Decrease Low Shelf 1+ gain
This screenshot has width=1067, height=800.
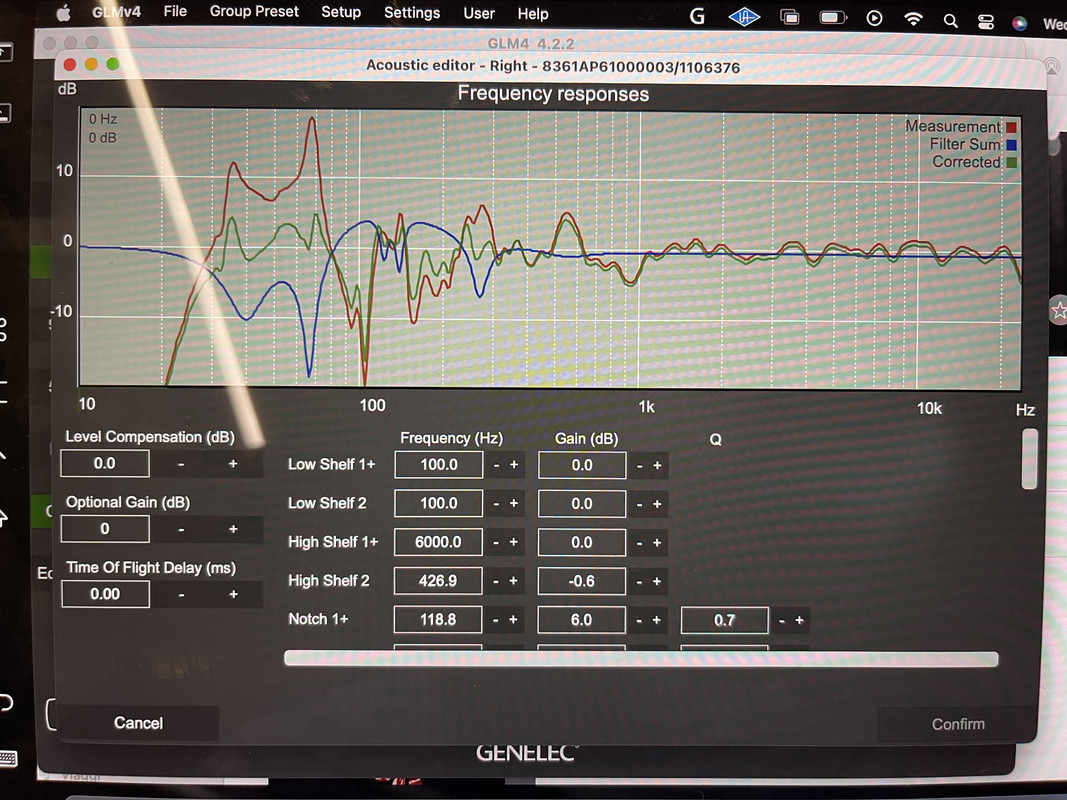[x=639, y=466]
